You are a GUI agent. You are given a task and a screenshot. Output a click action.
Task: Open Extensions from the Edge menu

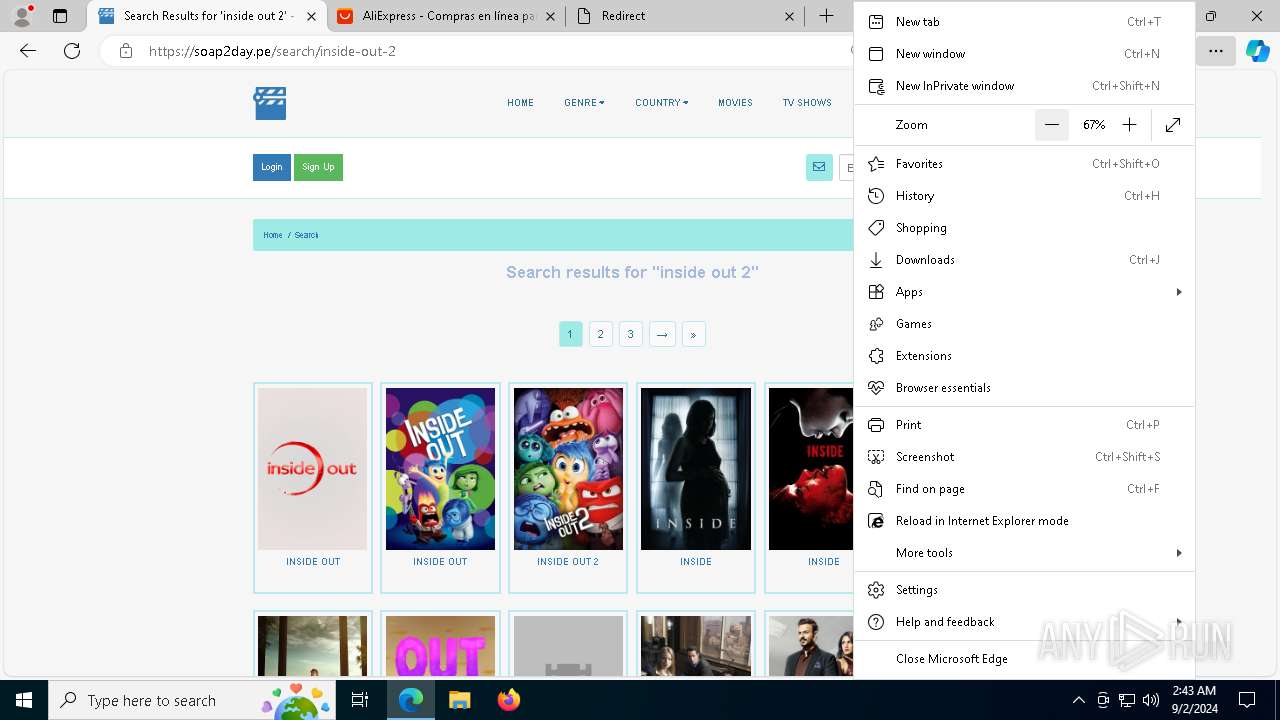click(1025, 356)
